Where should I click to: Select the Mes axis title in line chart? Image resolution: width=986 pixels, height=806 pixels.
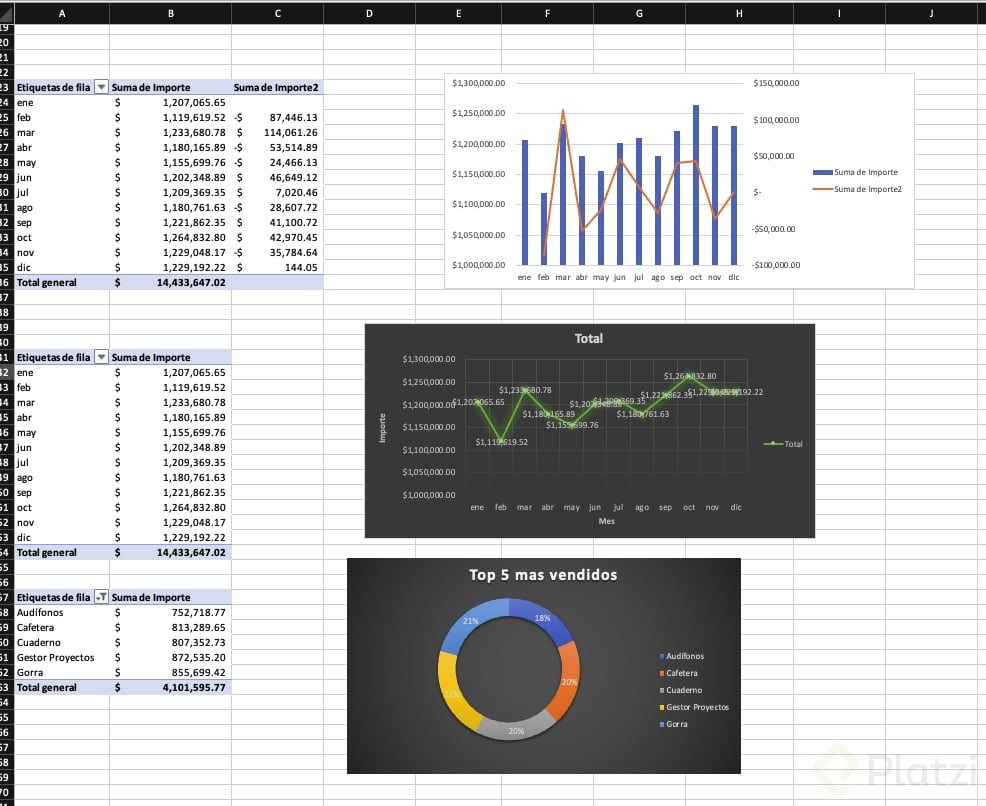[606, 521]
